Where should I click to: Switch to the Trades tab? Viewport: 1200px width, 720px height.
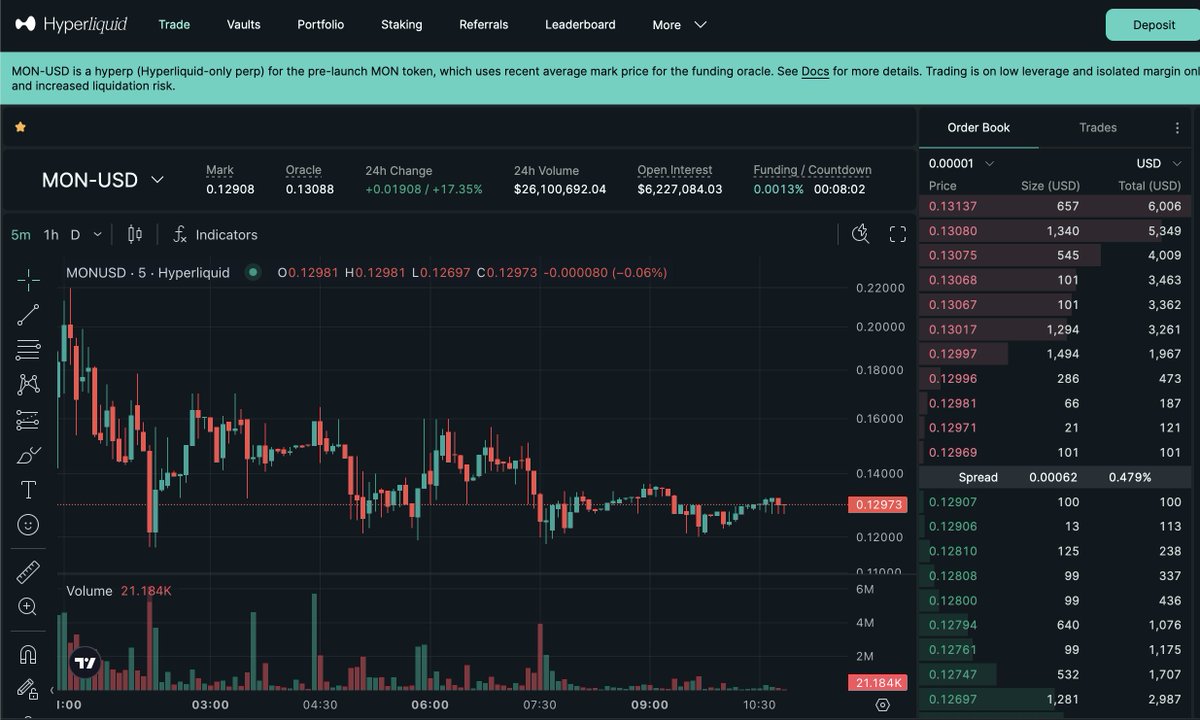pyautogui.click(x=1098, y=127)
